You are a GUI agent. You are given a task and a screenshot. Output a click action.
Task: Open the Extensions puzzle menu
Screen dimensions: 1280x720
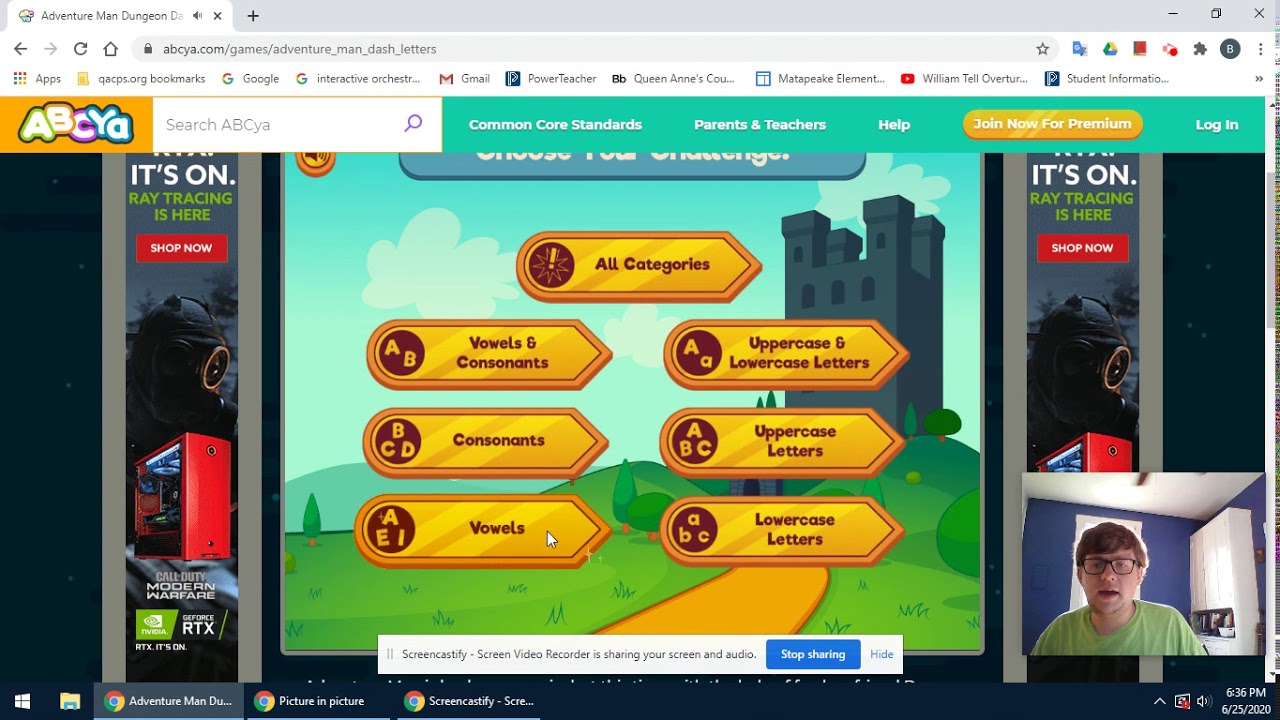tap(1200, 49)
